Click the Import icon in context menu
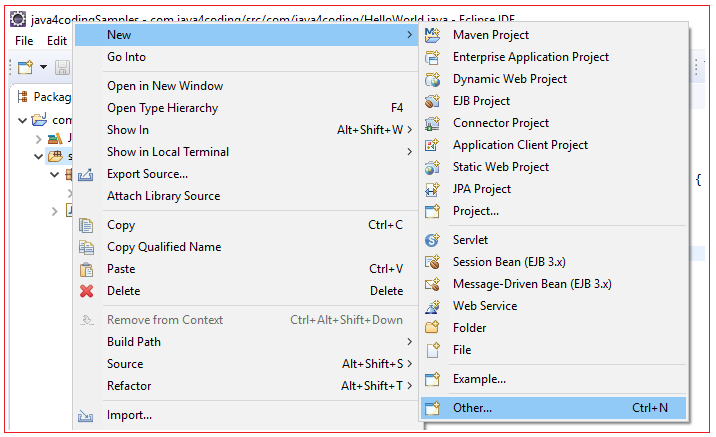 tap(85, 416)
